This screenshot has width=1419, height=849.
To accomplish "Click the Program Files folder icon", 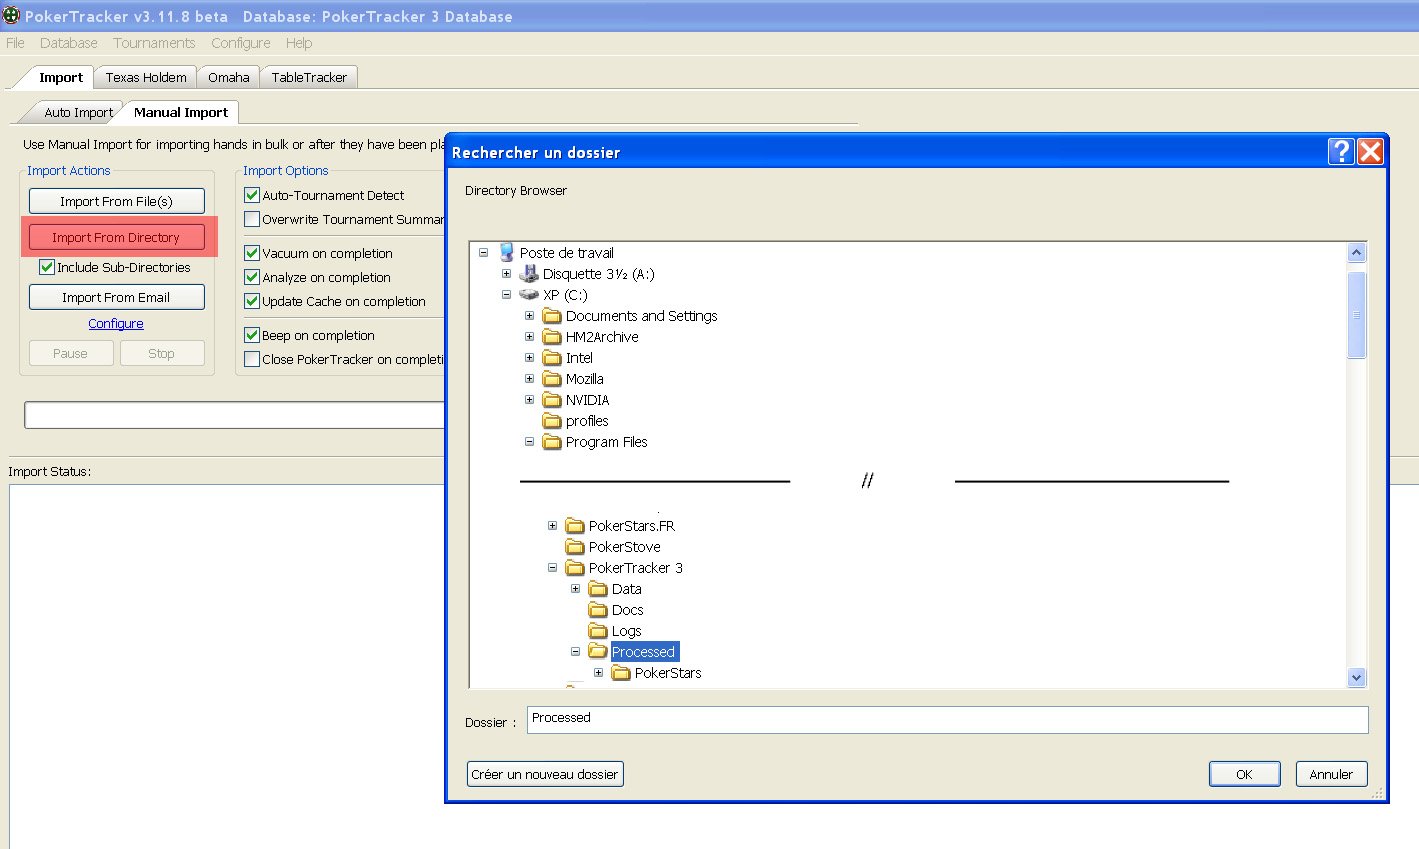I will (x=552, y=442).
